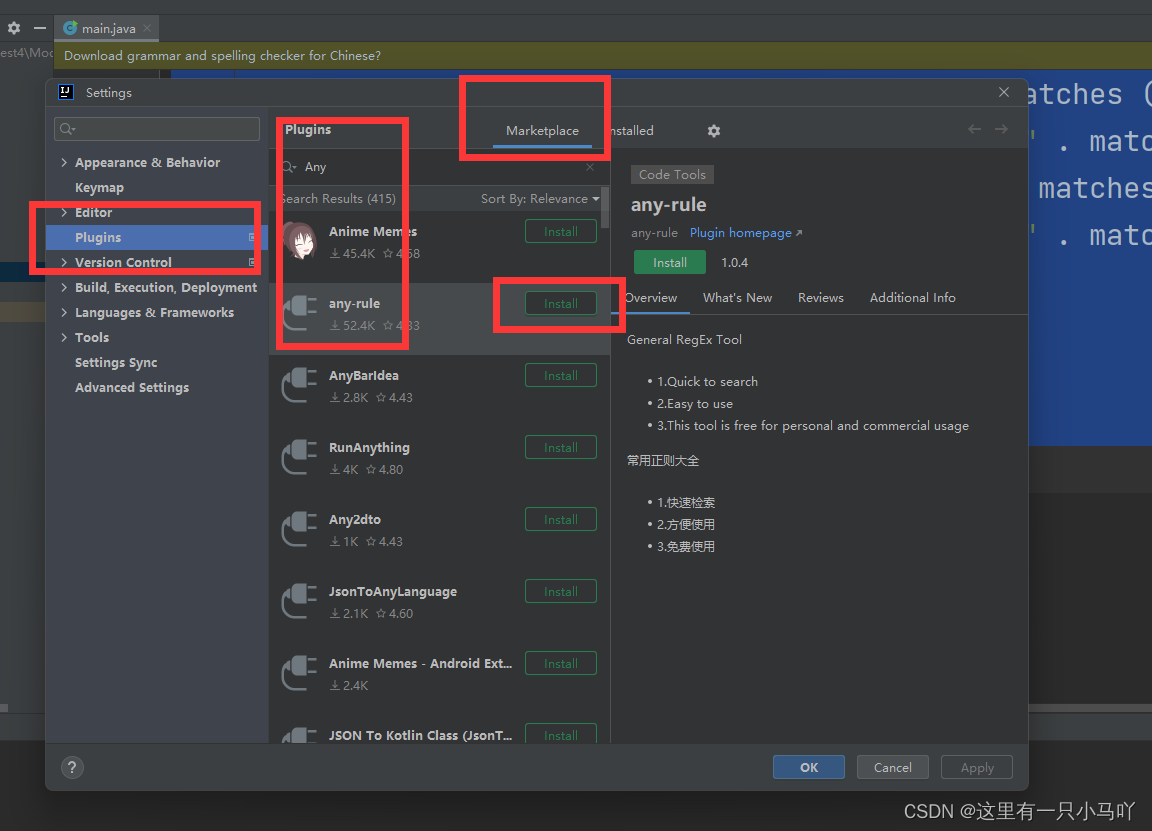Expand the Editor settings section
Viewport: 1152px width, 831px height.
tap(64, 212)
